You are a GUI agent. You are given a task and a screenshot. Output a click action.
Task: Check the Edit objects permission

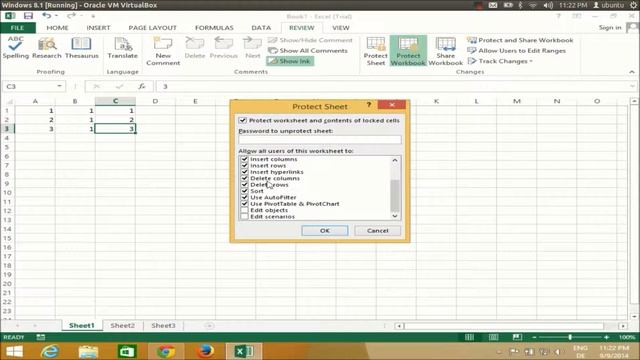244,210
